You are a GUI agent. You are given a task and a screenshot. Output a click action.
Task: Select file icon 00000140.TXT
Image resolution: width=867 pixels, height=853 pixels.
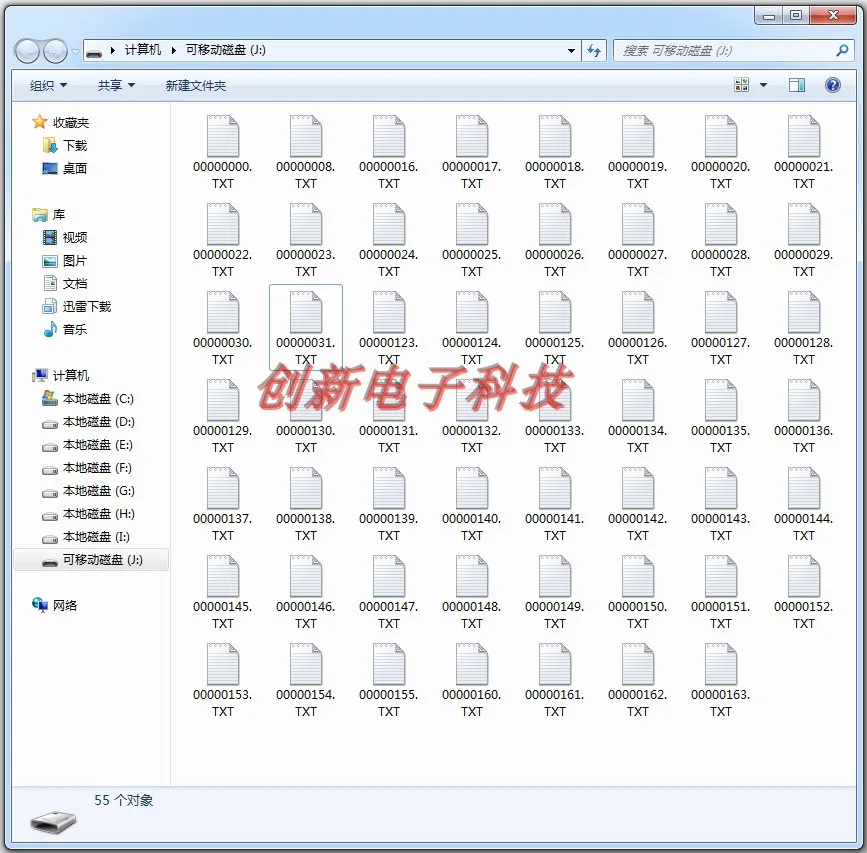click(472, 488)
